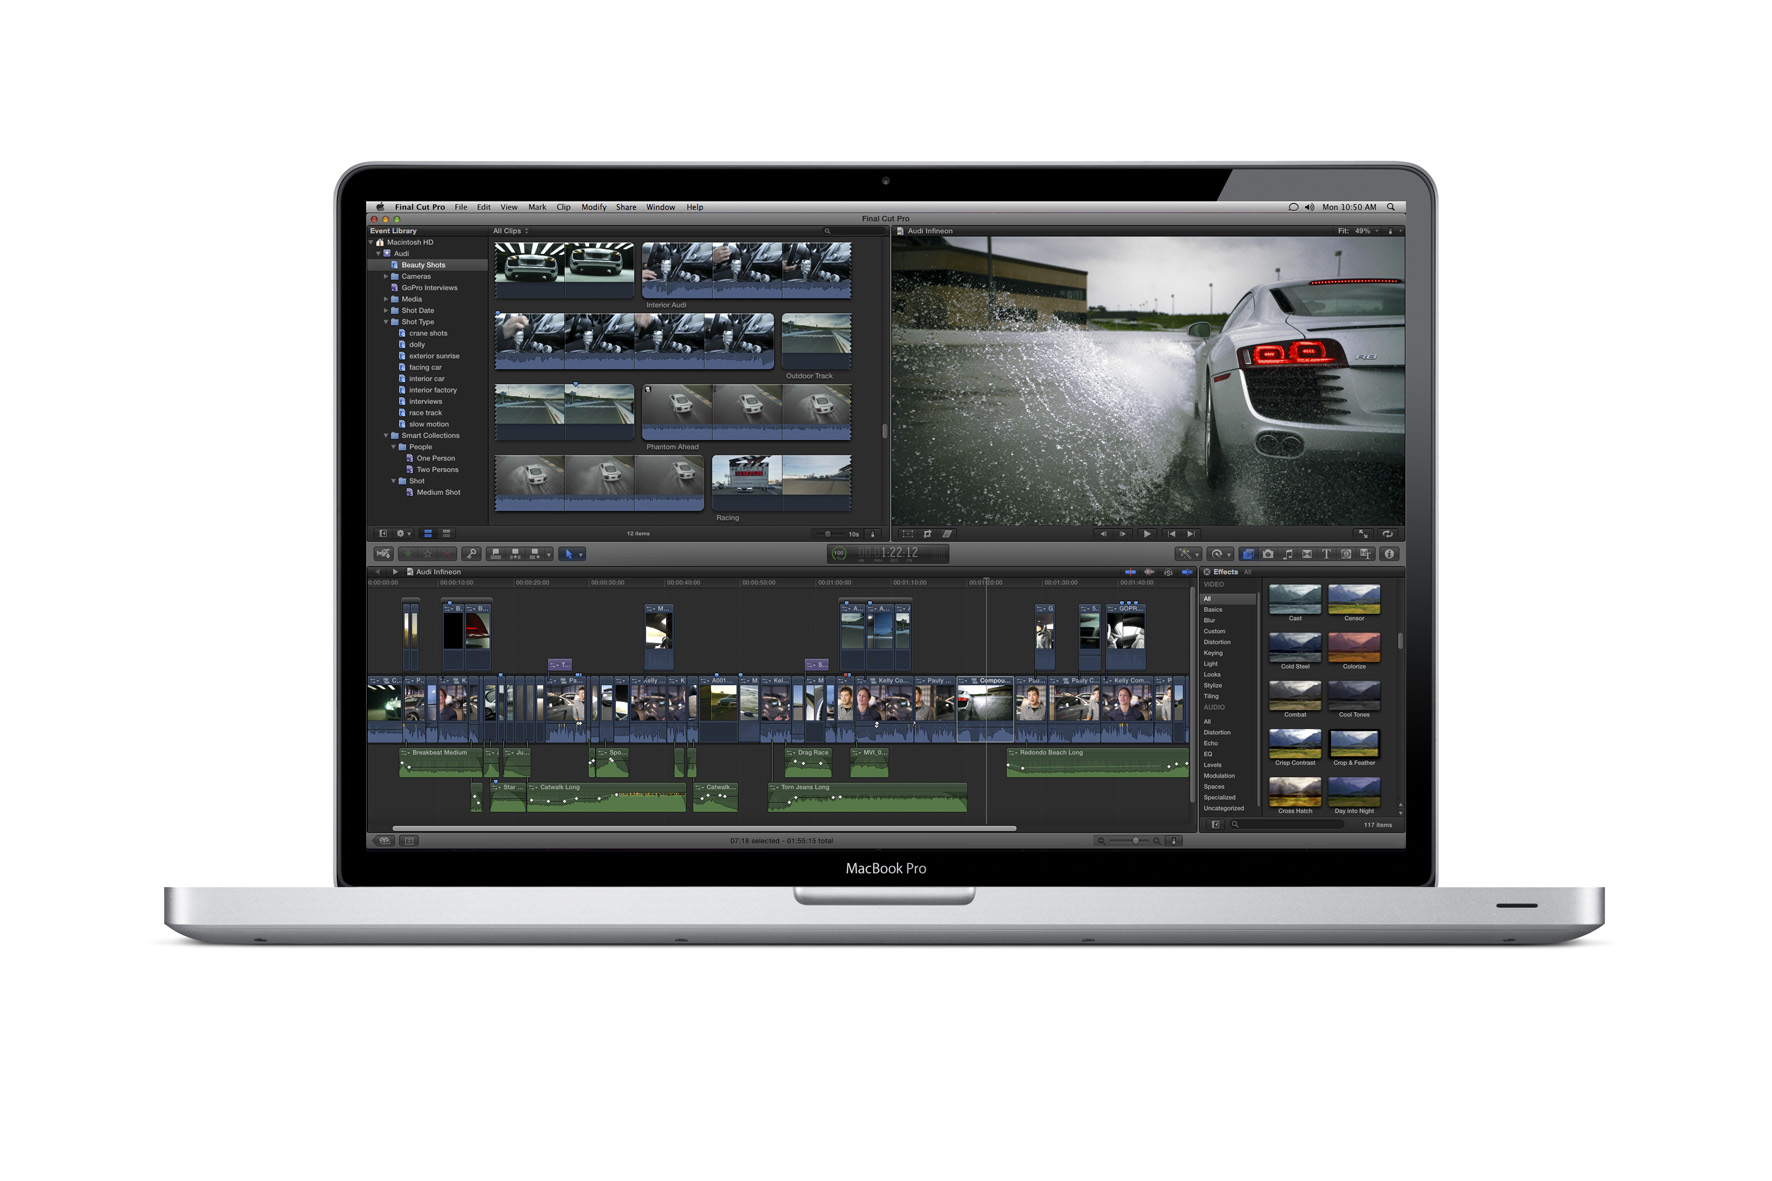This screenshot has height=1181, width=1772.
Task: Select the Keyword tool key icon
Action: (472, 554)
